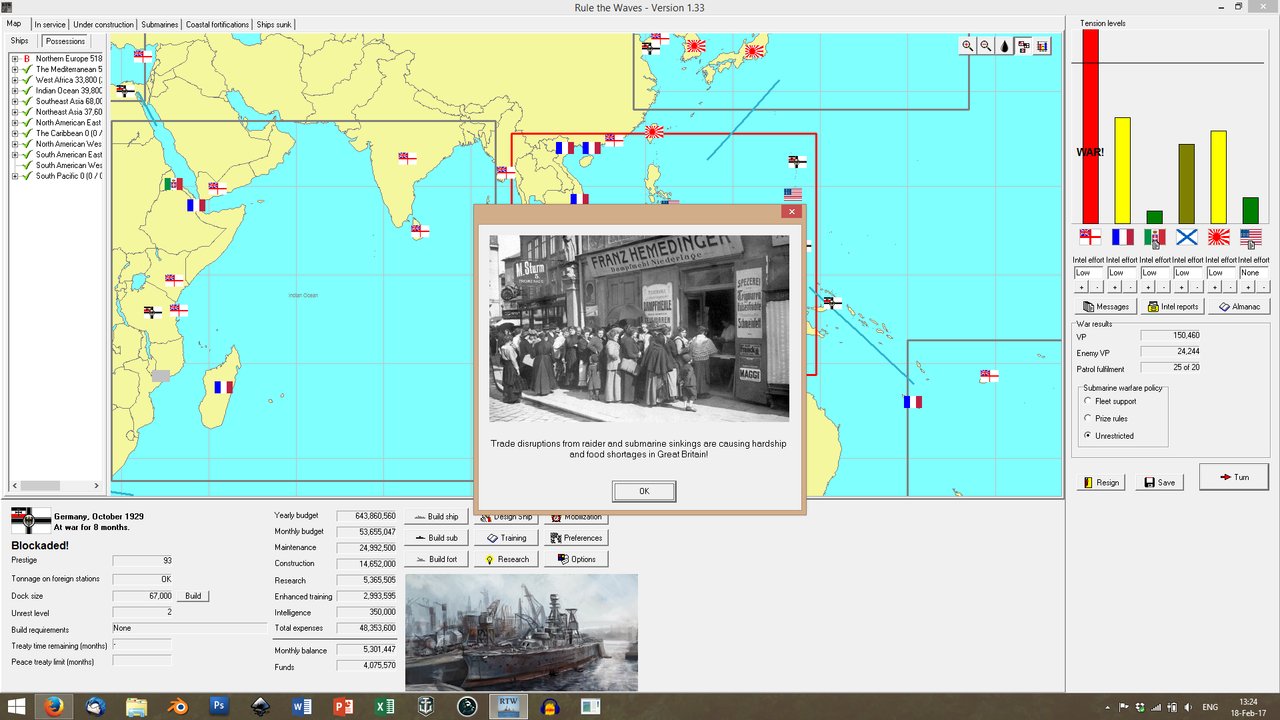Viewport: 1280px width, 720px height.
Task: Click the oil drop map overlay icon
Action: (x=1004, y=45)
